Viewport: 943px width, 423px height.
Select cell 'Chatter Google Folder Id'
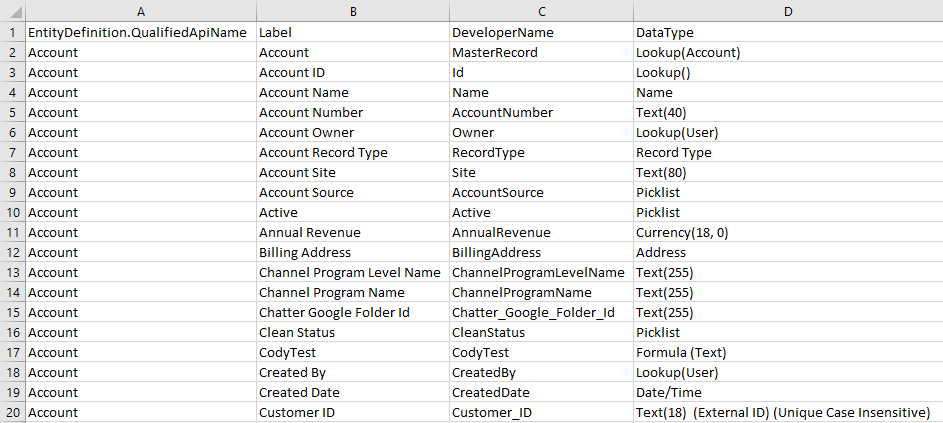353,312
